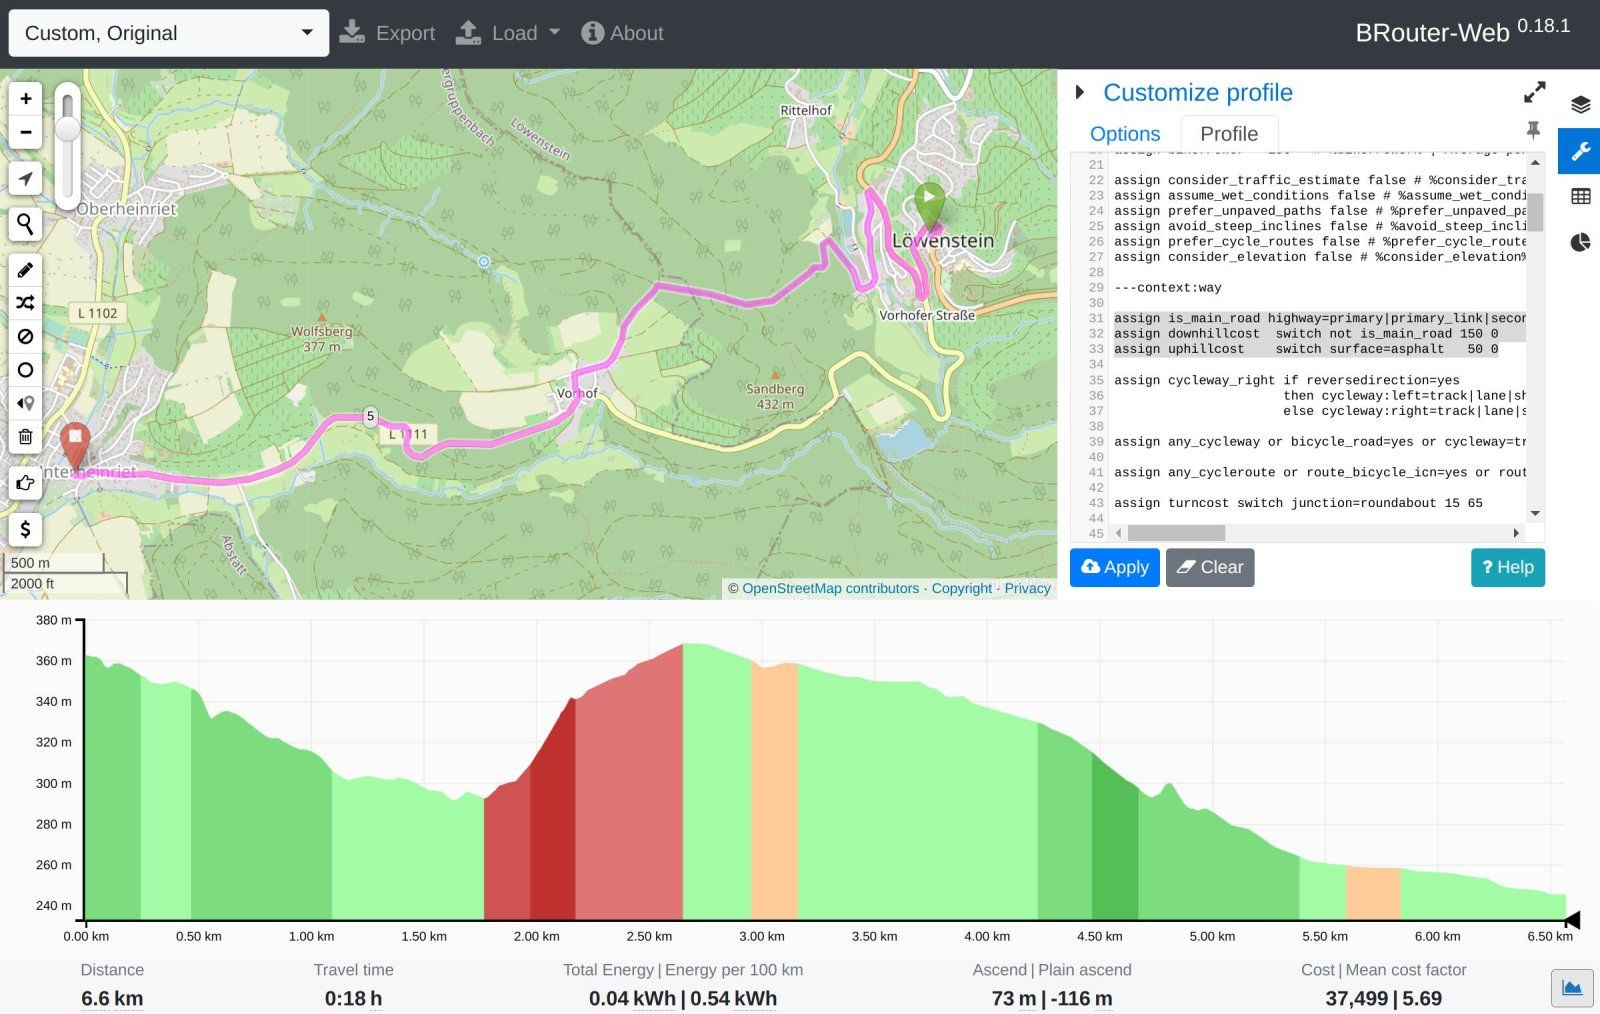Switch to the Options tab
The width and height of the screenshot is (1600, 1014).
click(x=1125, y=134)
